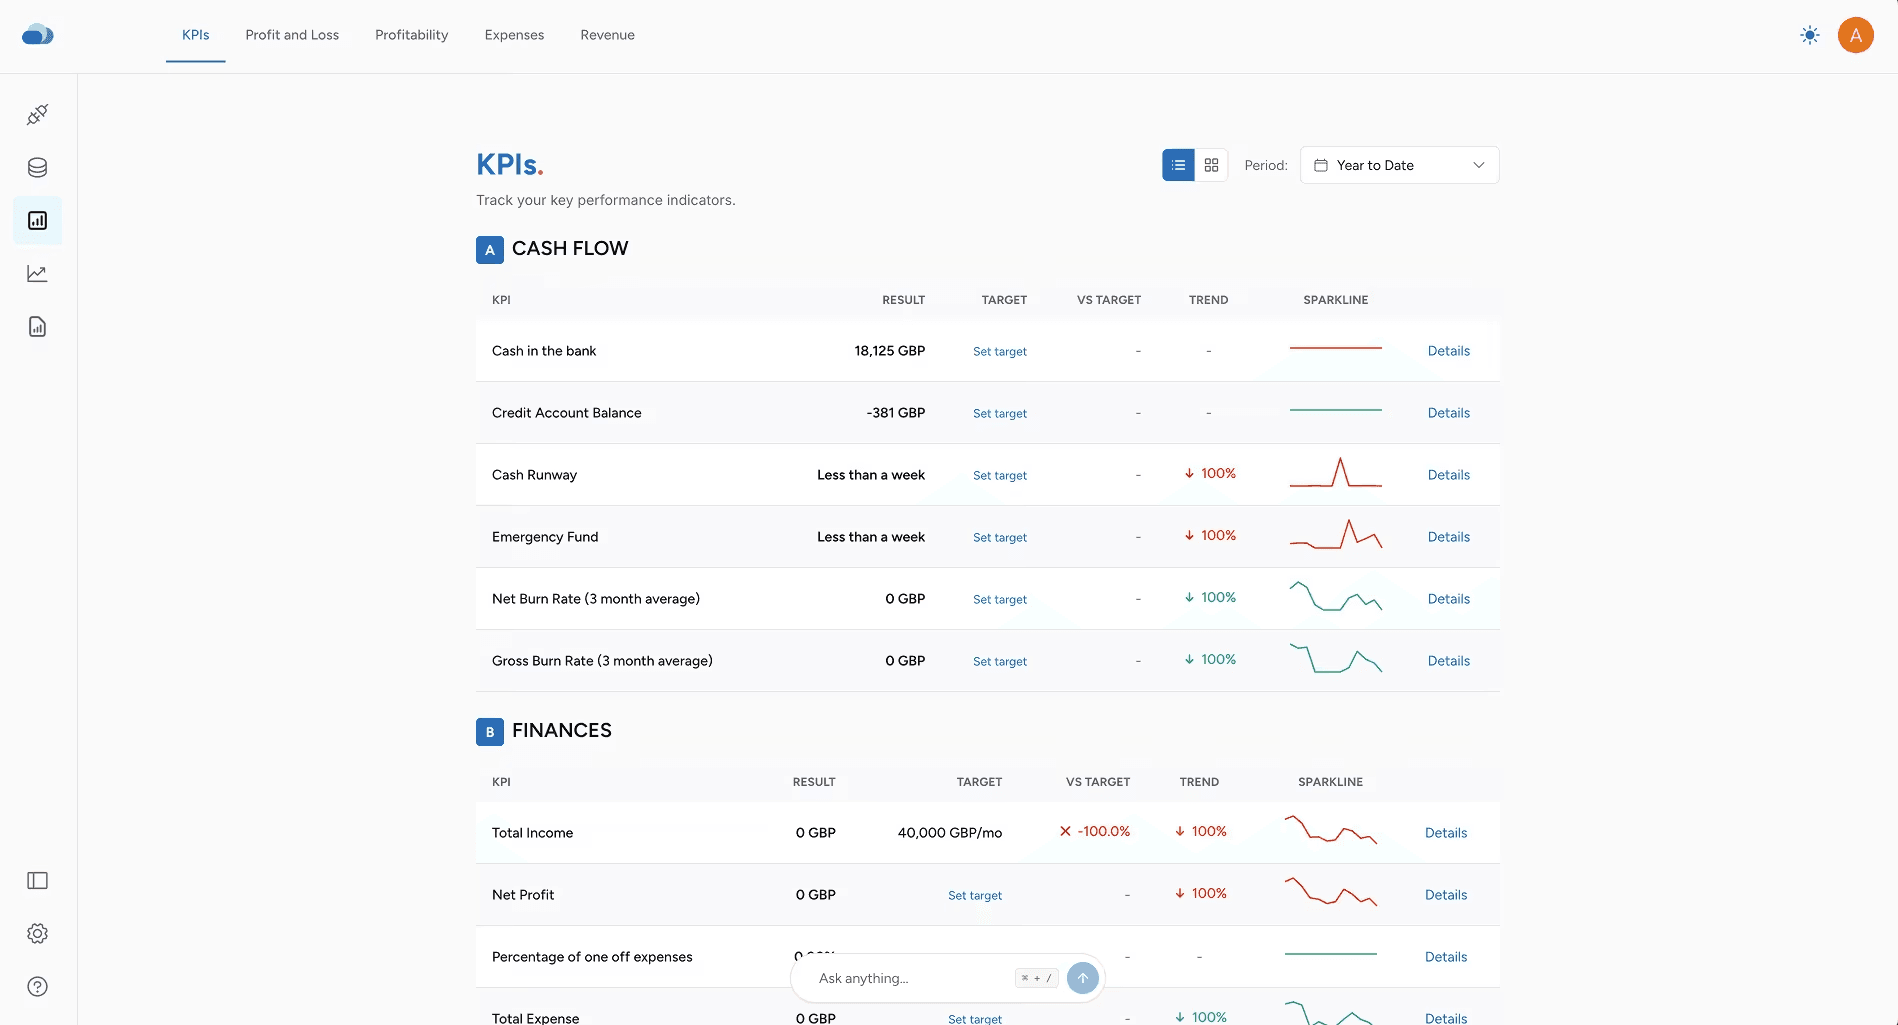
Task: Go to the Profitability tab
Action: [x=411, y=35]
